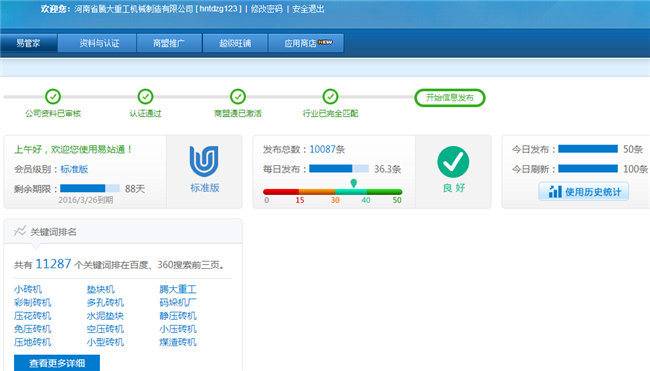
Task: Open keyword 小砖机
Action: point(28,289)
